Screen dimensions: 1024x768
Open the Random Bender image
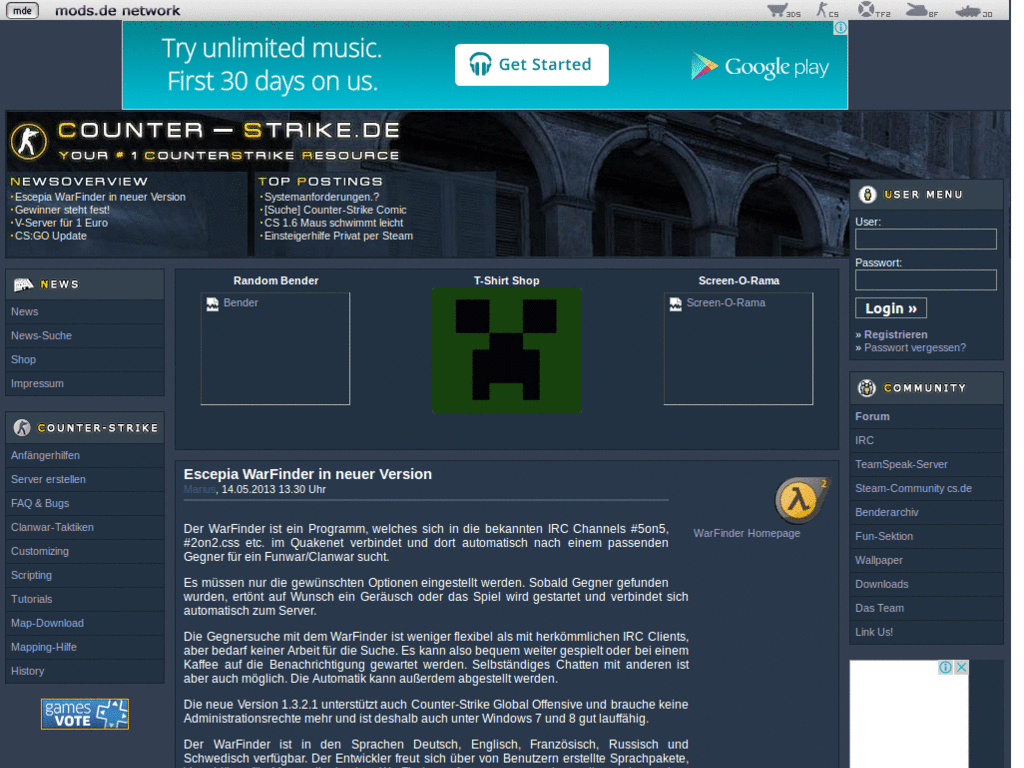click(275, 349)
